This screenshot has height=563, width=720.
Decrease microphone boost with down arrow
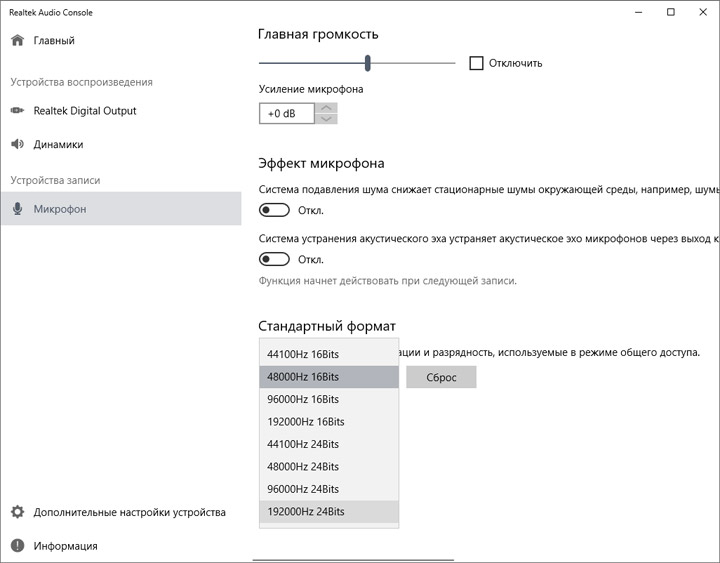[326, 119]
